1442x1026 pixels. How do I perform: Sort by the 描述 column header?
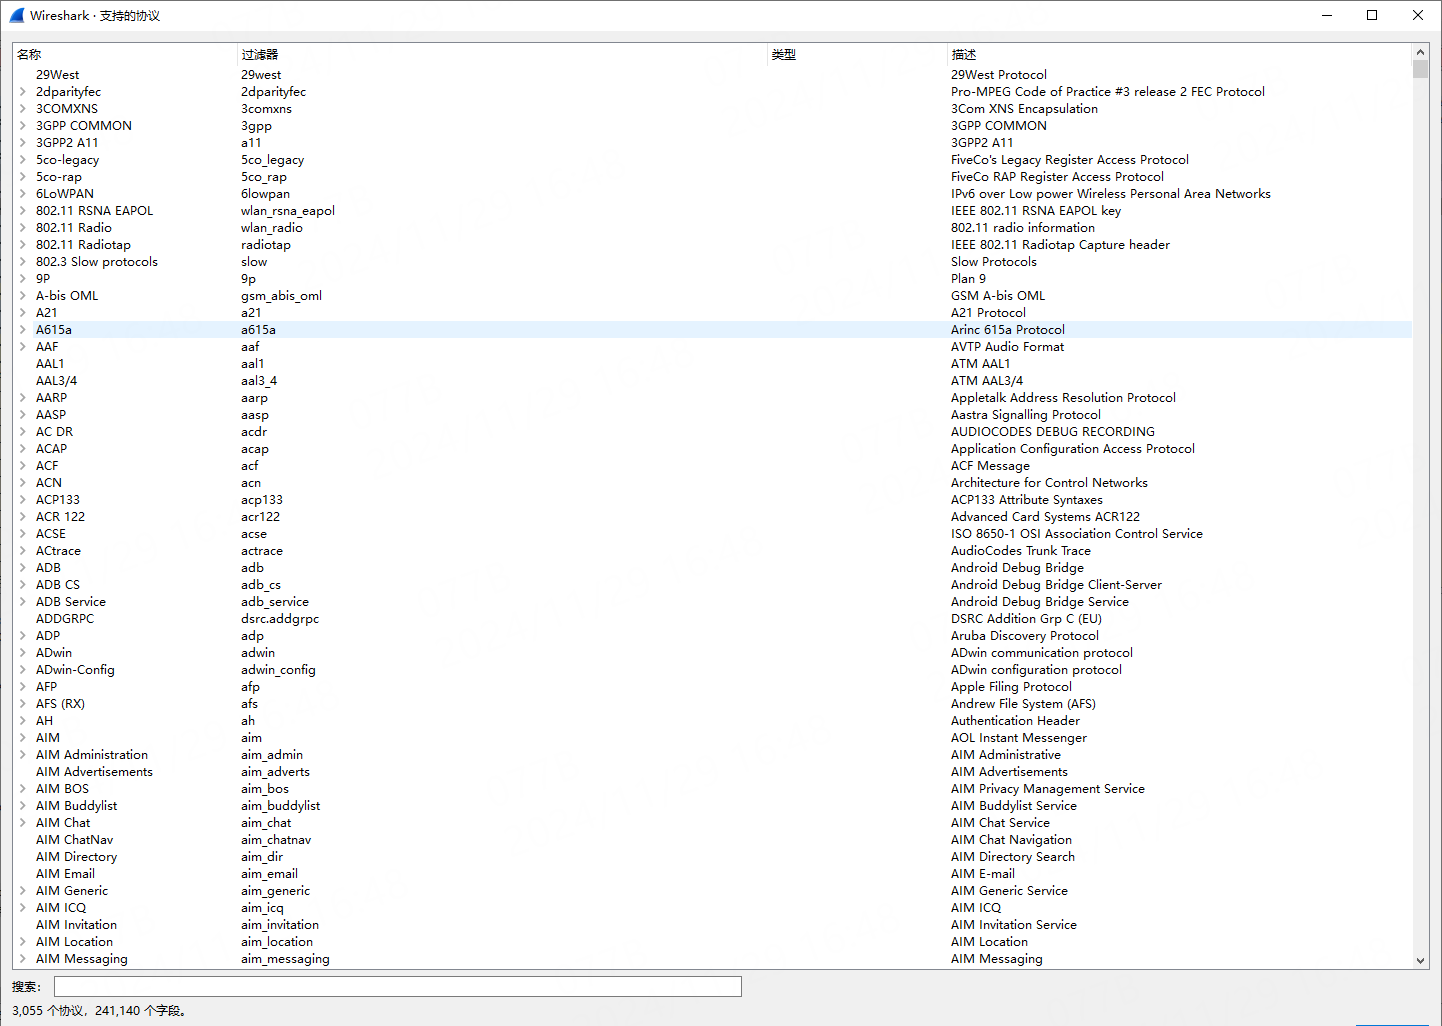(x=1180, y=55)
